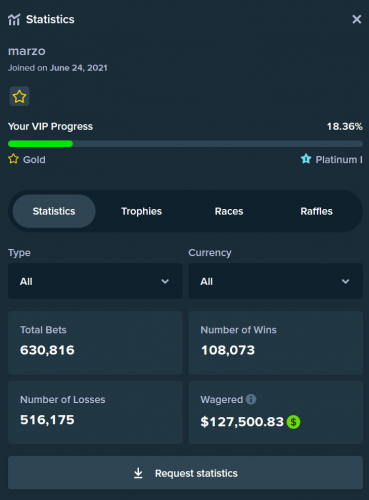Click the Platinum I star icon
369x500 pixels.
(x=306, y=159)
